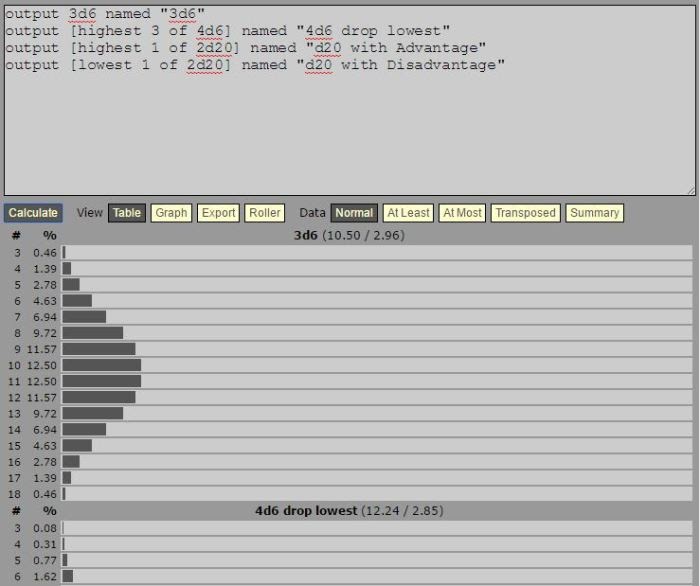The image size is (700, 586).
Task: Click the 1.39 value for 3d6 result 17
Action: tap(45, 478)
